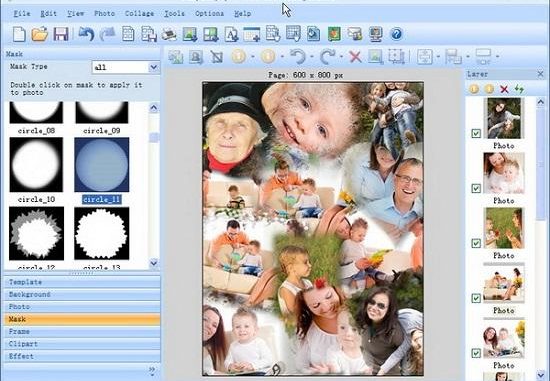
Task: Expand the sidebar chevron below Effect
Action: click(152, 369)
